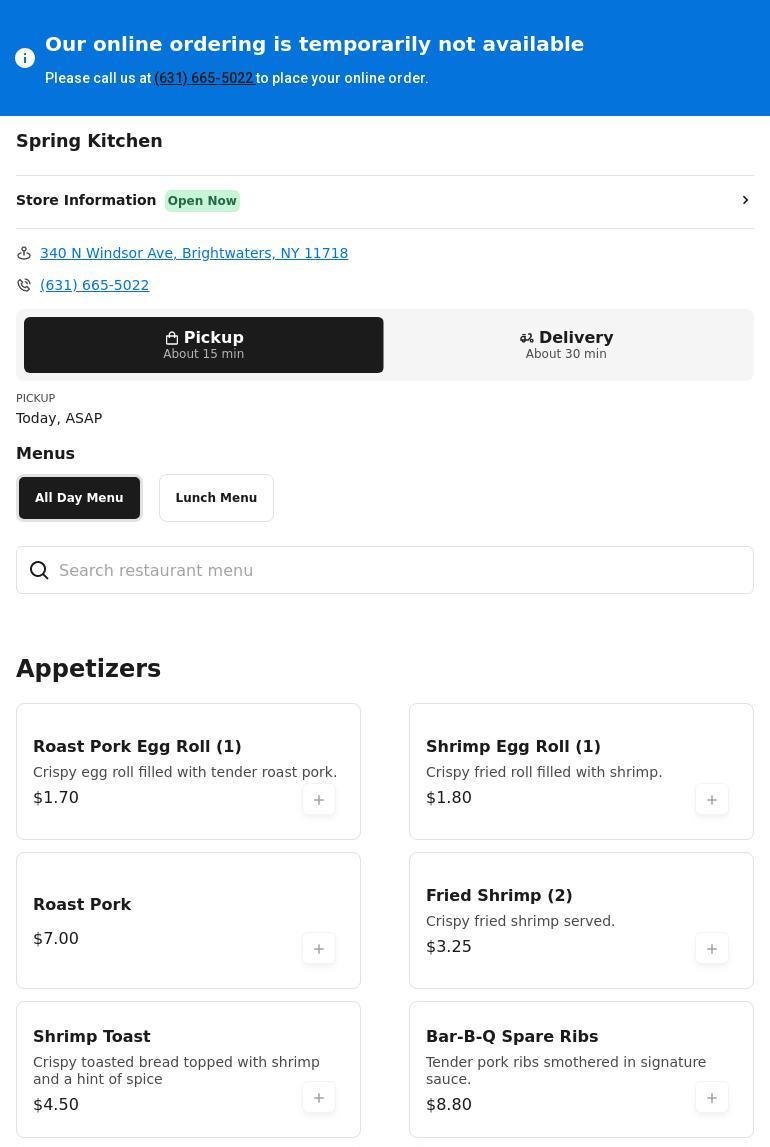
Task: Select the All Day Menu tab
Action: 79,498
